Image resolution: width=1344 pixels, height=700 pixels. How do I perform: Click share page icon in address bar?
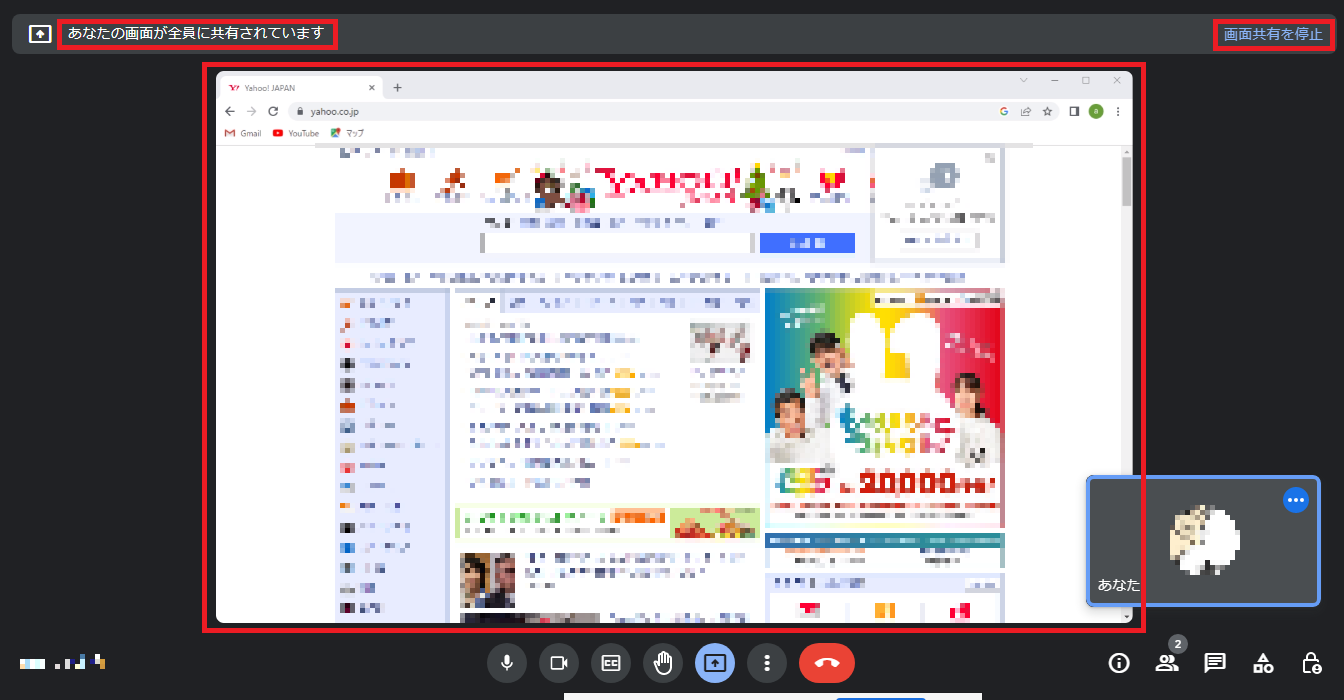pyautogui.click(x=1026, y=111)
